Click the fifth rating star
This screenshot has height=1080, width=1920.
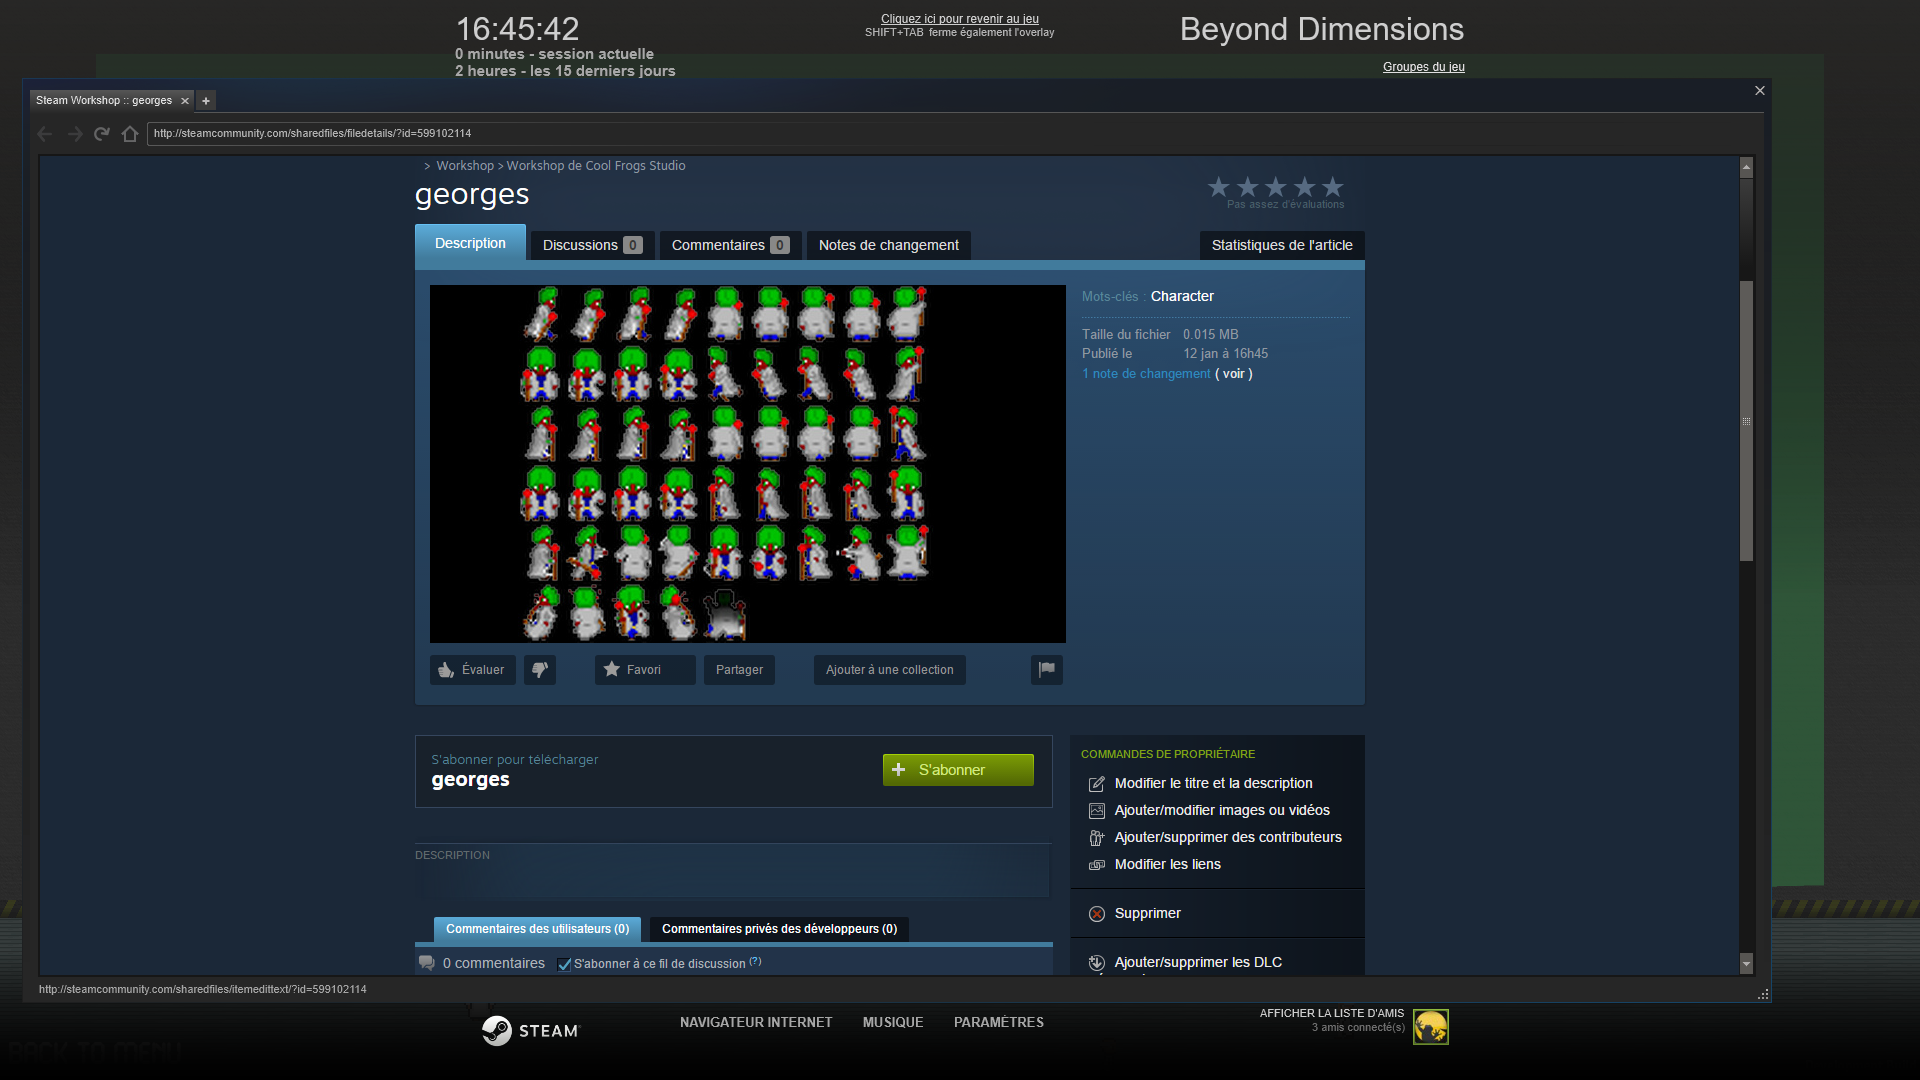tap(1332, 187)
